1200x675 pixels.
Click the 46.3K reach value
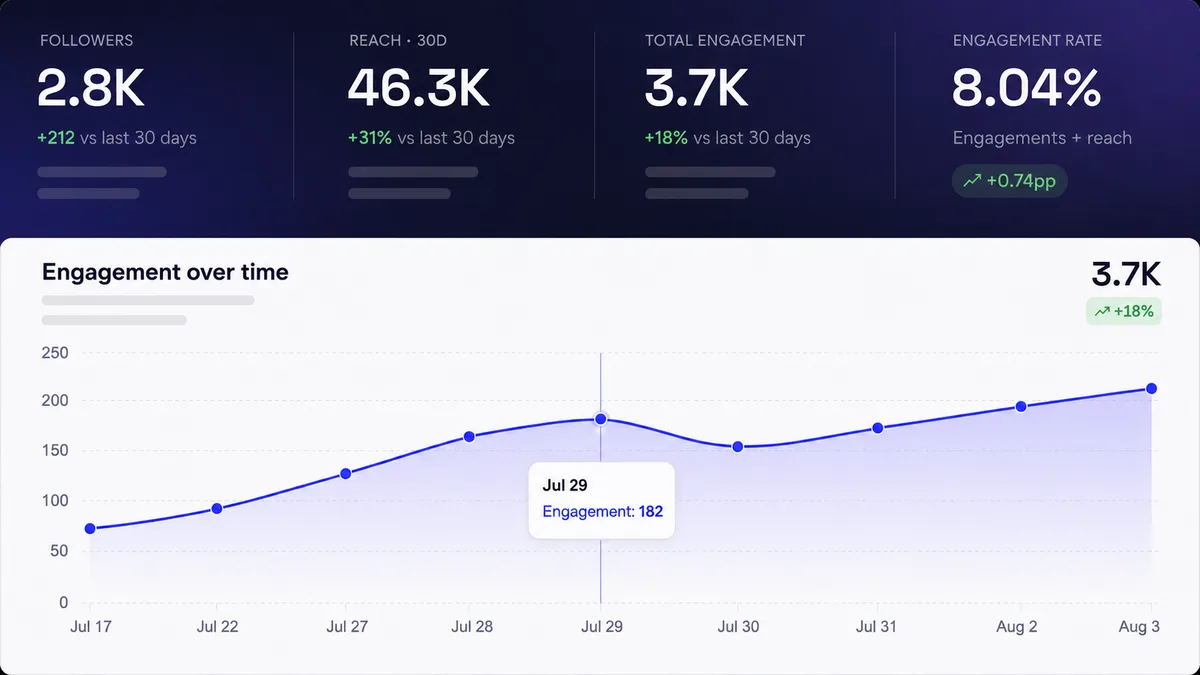pyautogui.click(x=418, y=88)
